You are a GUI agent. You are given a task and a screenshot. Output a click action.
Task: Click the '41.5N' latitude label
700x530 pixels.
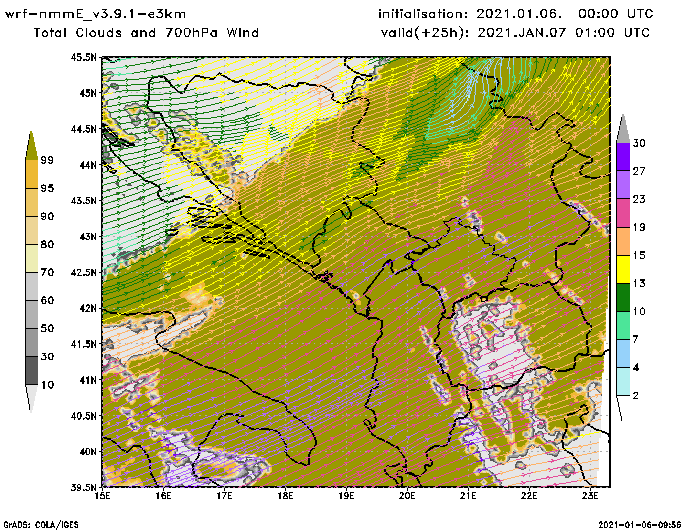84,344
